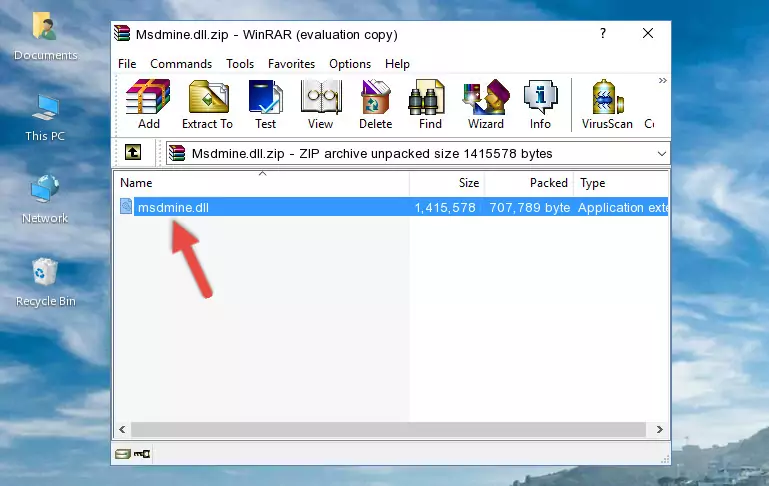Open the File menu

click(127, 64)
